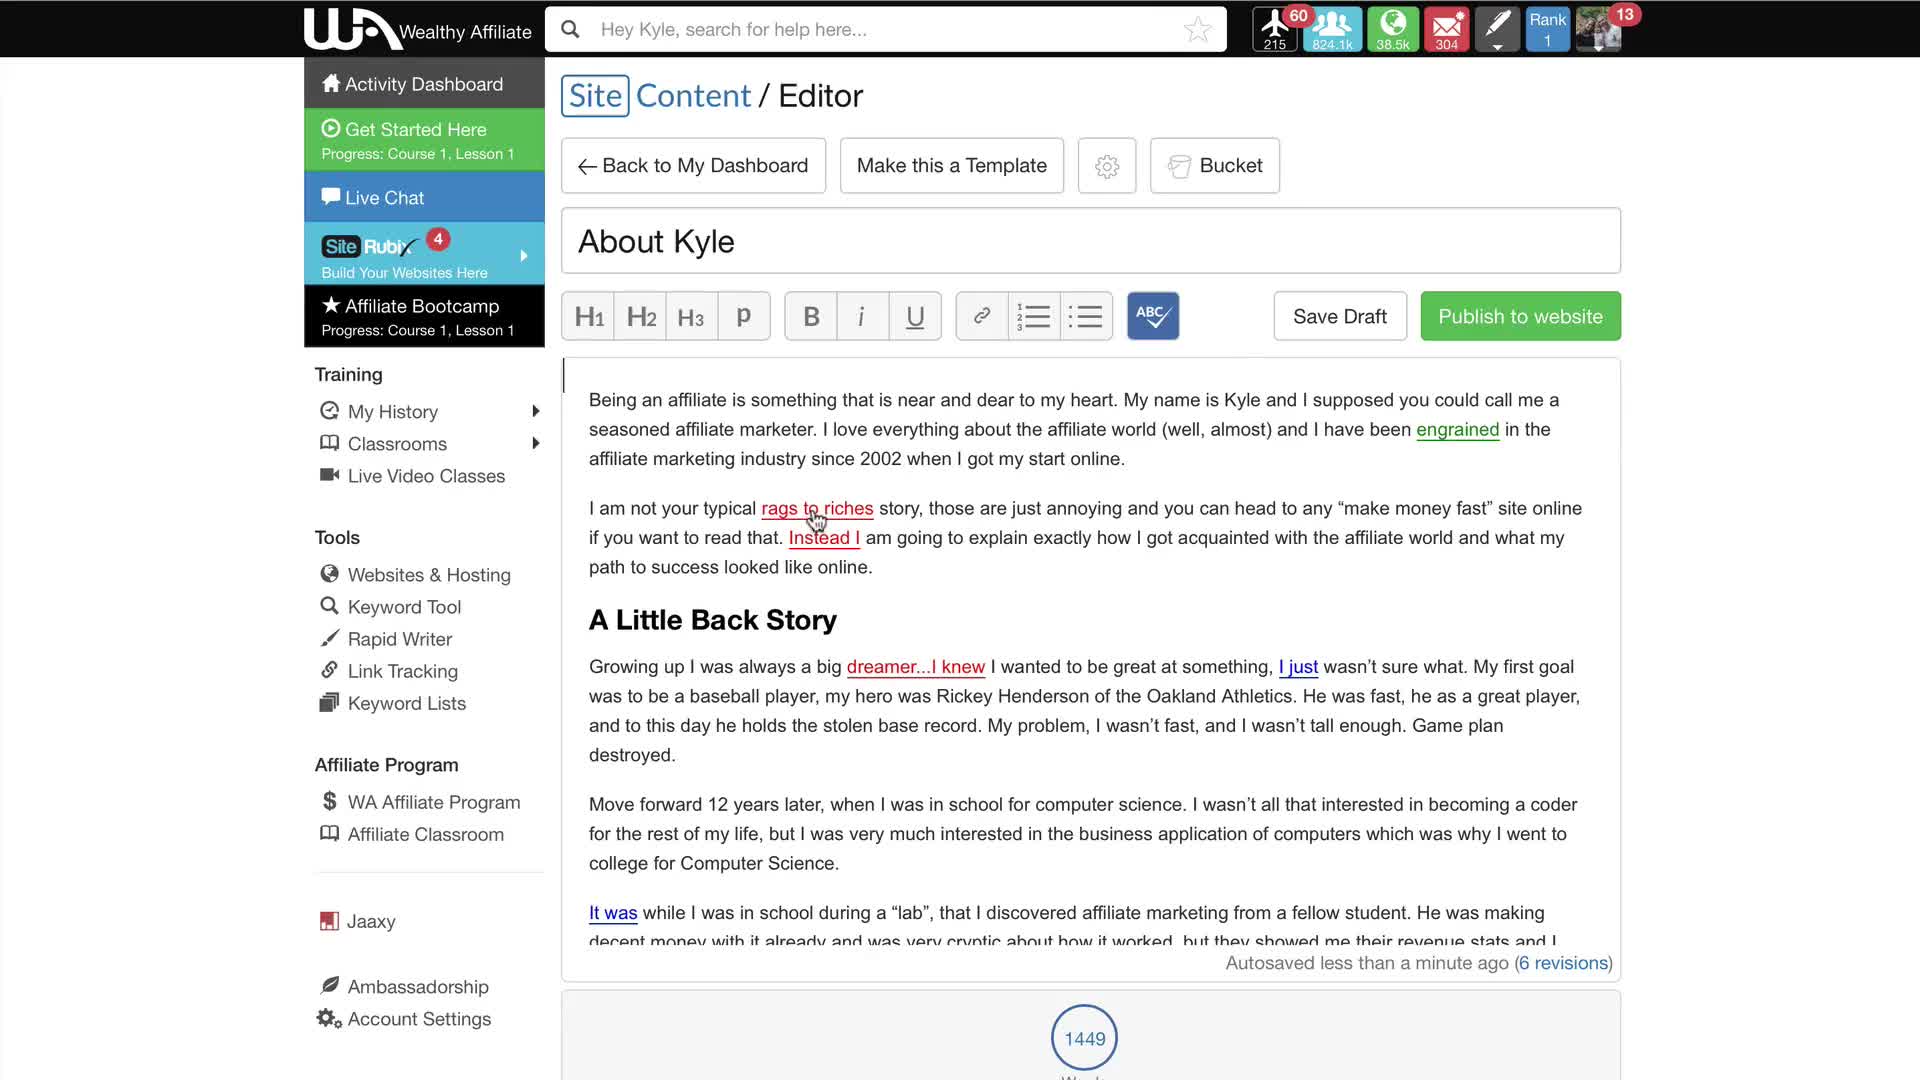The height and width of the screenshot is (1080, 1920).
Task: Toggle the ABC spell check button
Action: pyautogui.click(x=1153, y=317)
